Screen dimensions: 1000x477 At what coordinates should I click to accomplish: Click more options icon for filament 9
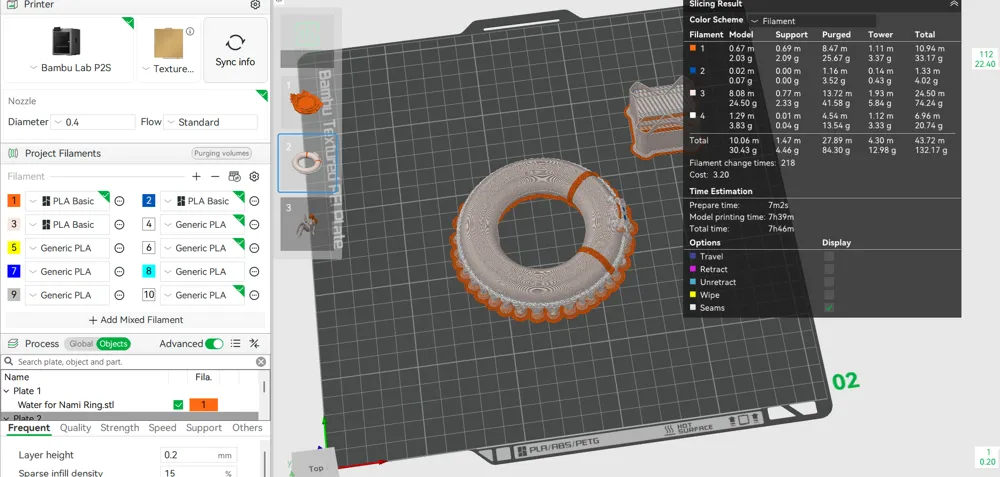pyautogui.click(x=119, y=295)
